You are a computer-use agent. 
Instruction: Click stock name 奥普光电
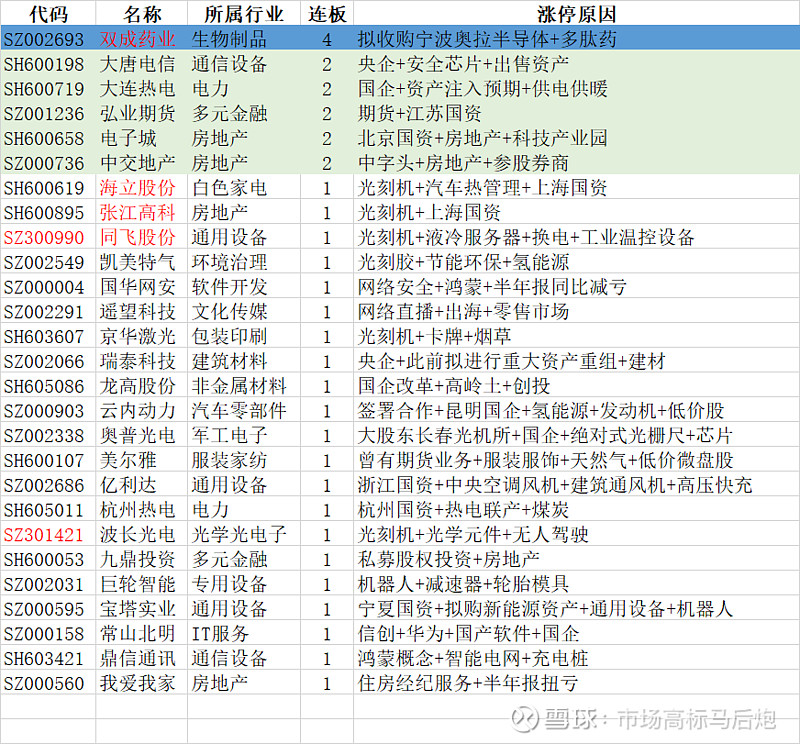[x=138, y=436]
